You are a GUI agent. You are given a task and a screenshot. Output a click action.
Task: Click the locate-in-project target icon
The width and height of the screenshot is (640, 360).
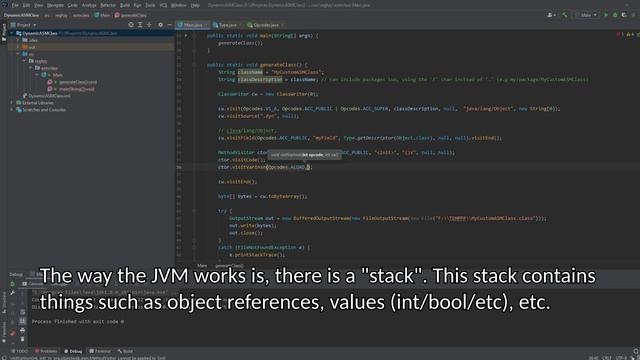[x=131, y=25]
